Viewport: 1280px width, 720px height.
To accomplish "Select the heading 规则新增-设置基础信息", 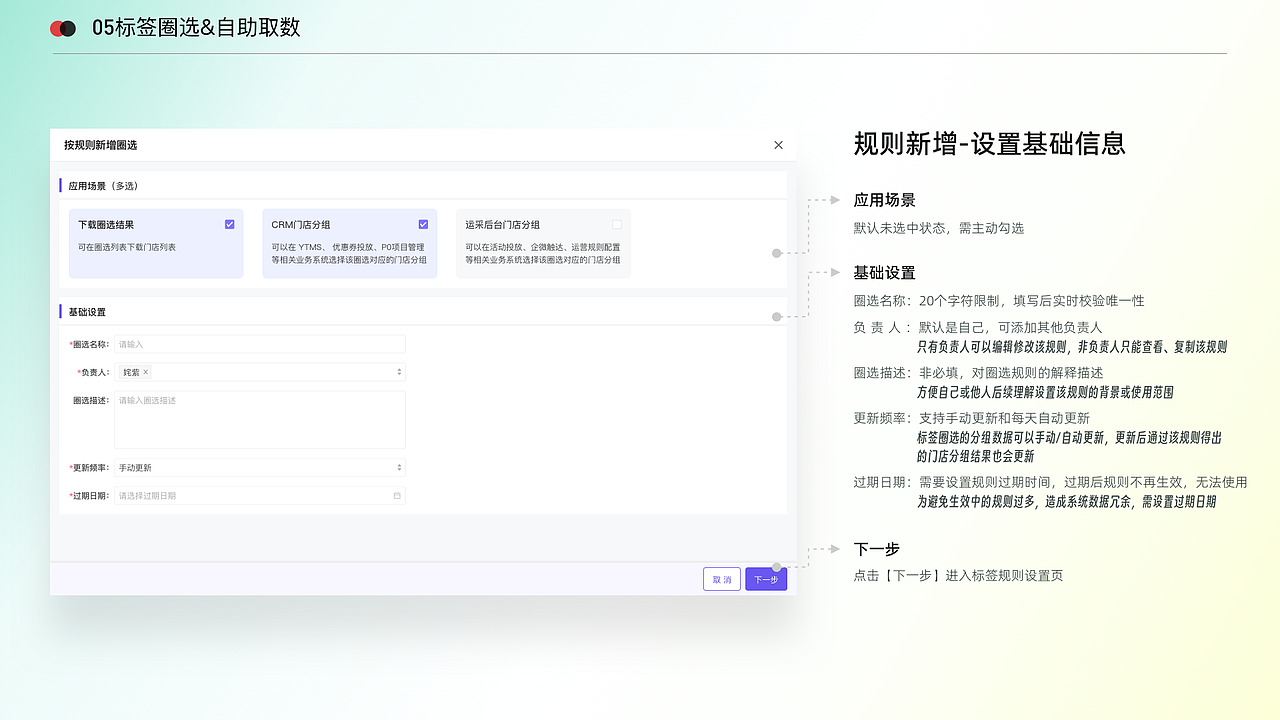I will (x=990, y=144).
